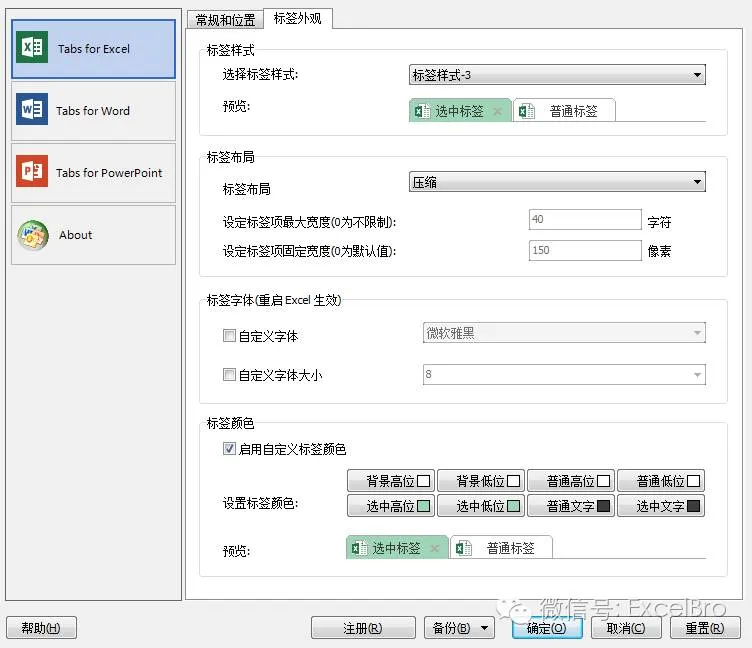The height and width of the screenshot is (648, 752).
Task: Switch to the 常规和位置 tab
Action: tap(225, 20)
